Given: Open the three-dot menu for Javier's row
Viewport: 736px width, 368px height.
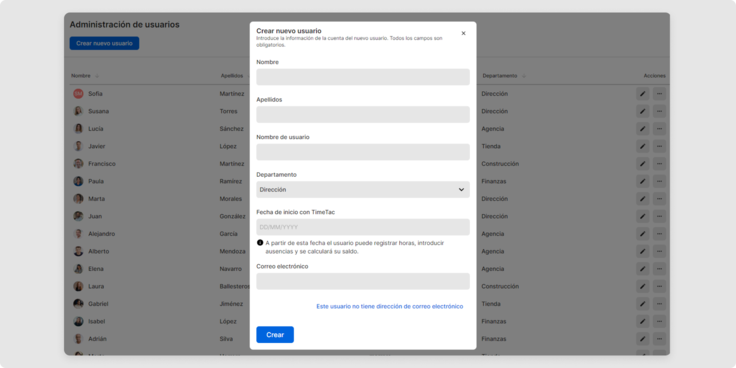Looking at the screenshot, I should pos(659,146).
